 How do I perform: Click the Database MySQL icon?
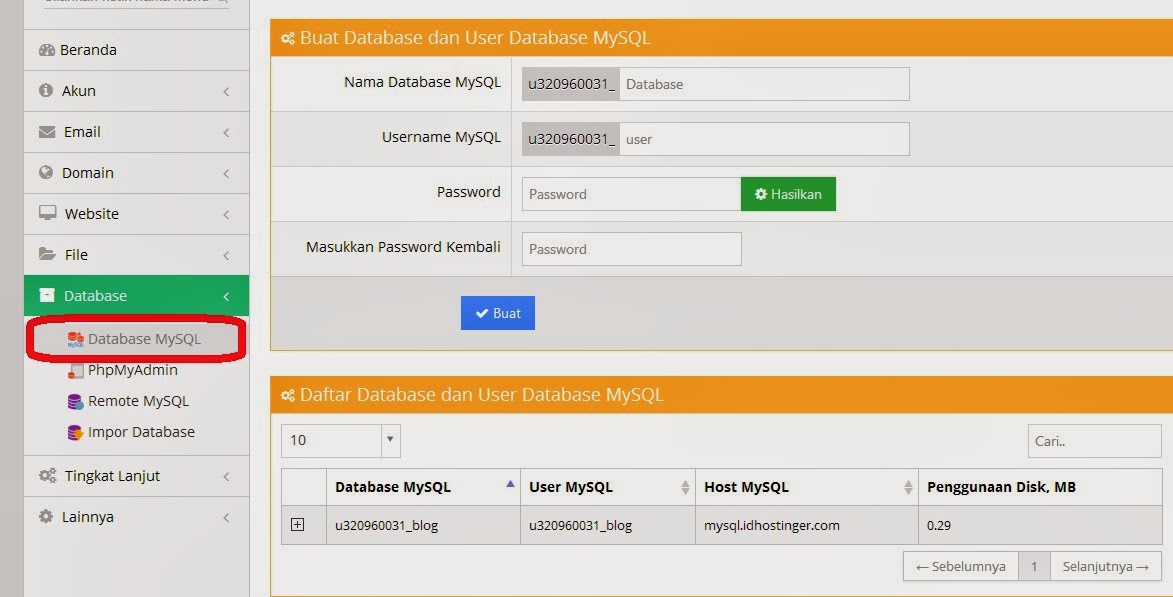coord(76,340)
